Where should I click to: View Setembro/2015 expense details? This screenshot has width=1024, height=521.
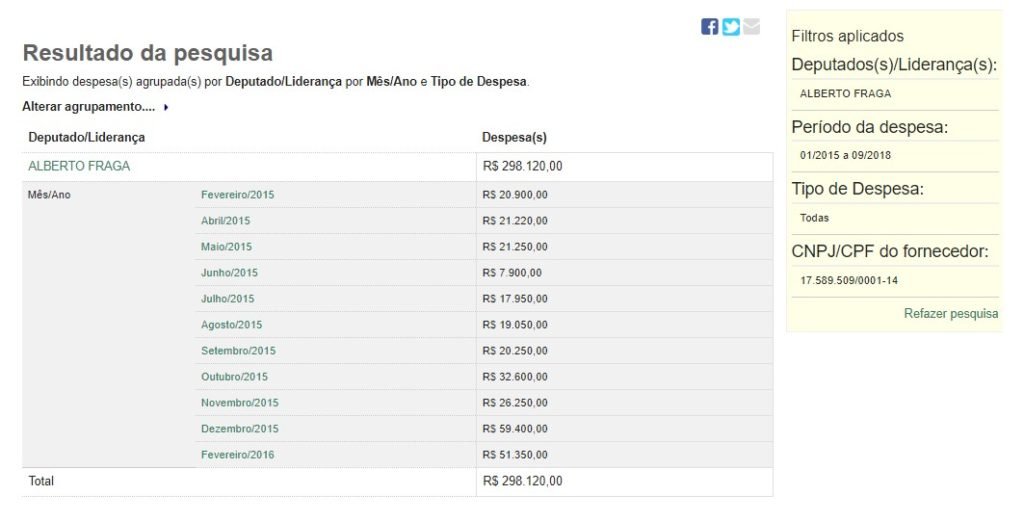[238, 351]
